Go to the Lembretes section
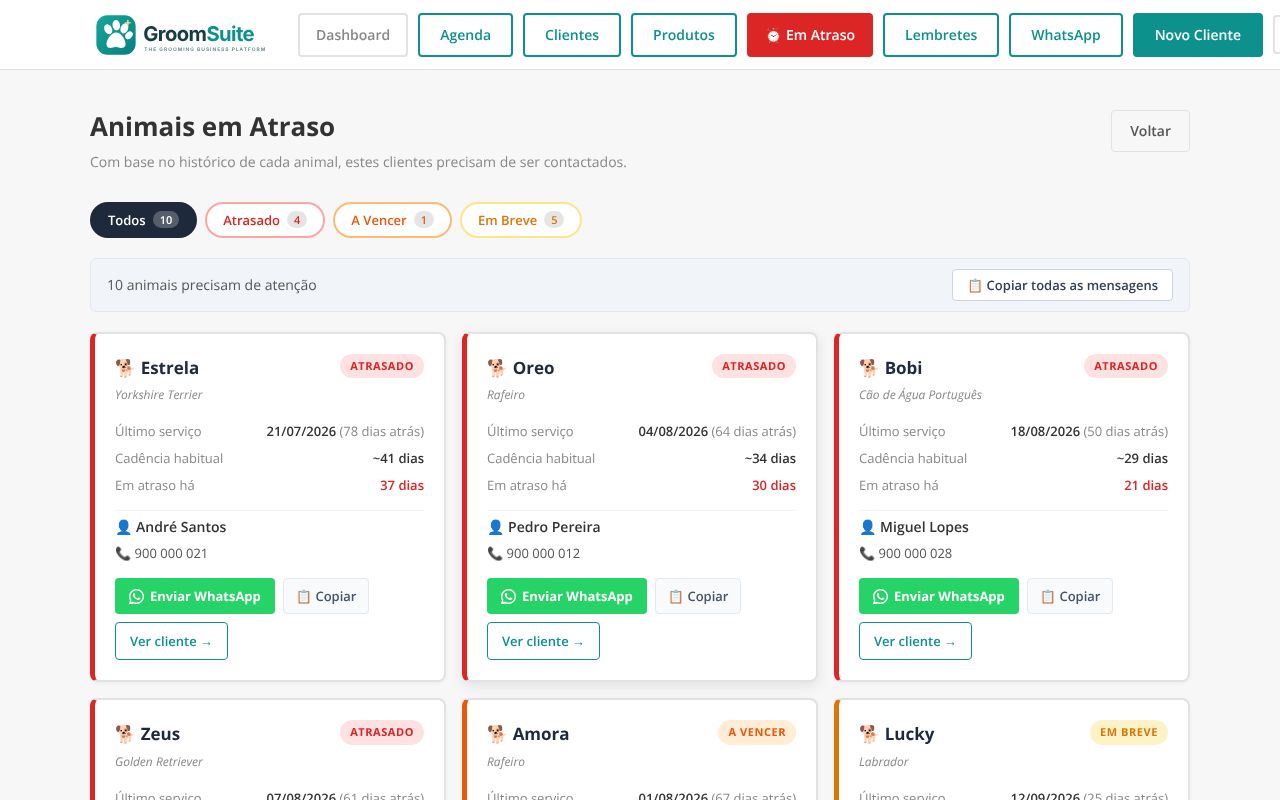The width and height of the screenshot is (1280, 800). (941, 35)
